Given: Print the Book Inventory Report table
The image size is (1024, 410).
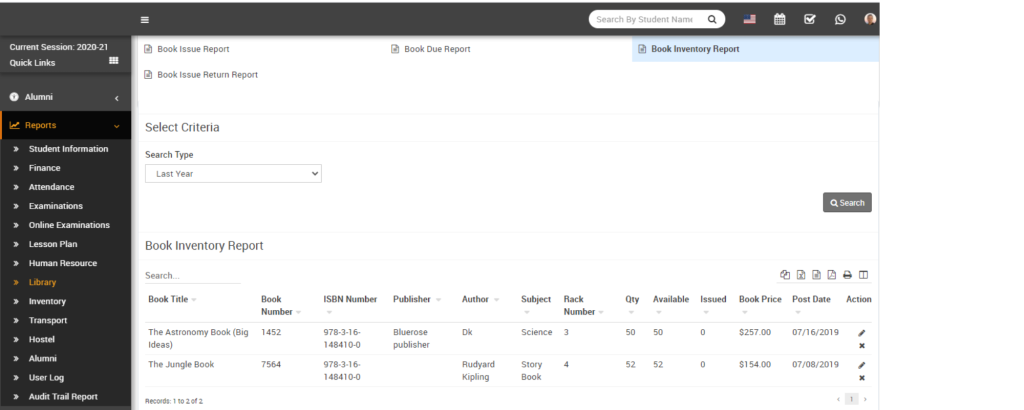Looking at the screenshot, I should [x=847, y=275].
